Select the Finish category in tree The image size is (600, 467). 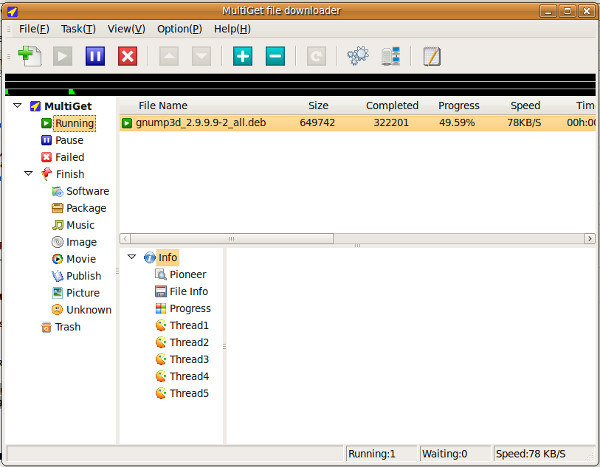click(x=70, y=174)
